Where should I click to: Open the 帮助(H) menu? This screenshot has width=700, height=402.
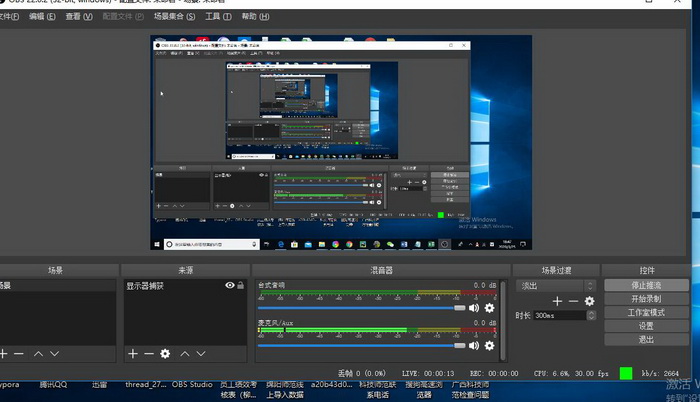click(255, 17)
